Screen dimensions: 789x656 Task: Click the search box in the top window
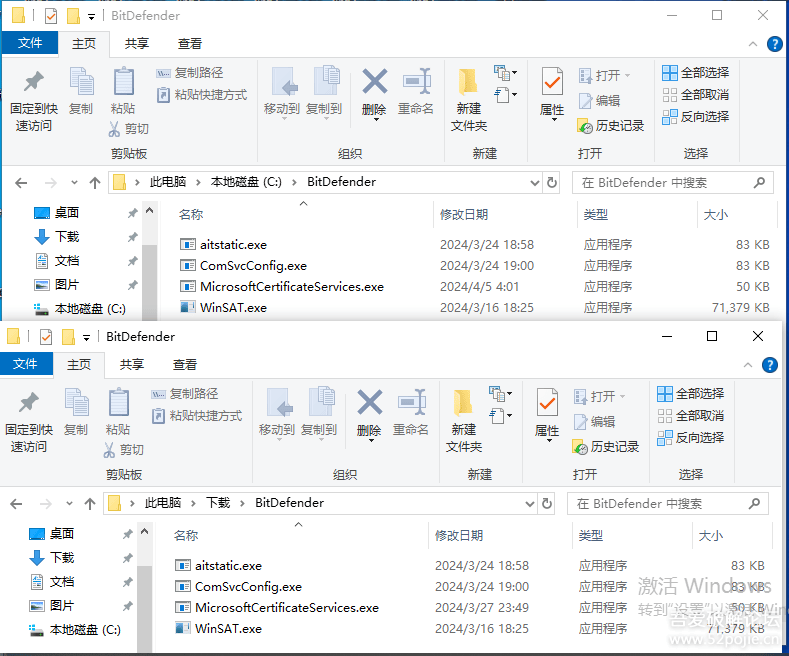pos(673,183)
